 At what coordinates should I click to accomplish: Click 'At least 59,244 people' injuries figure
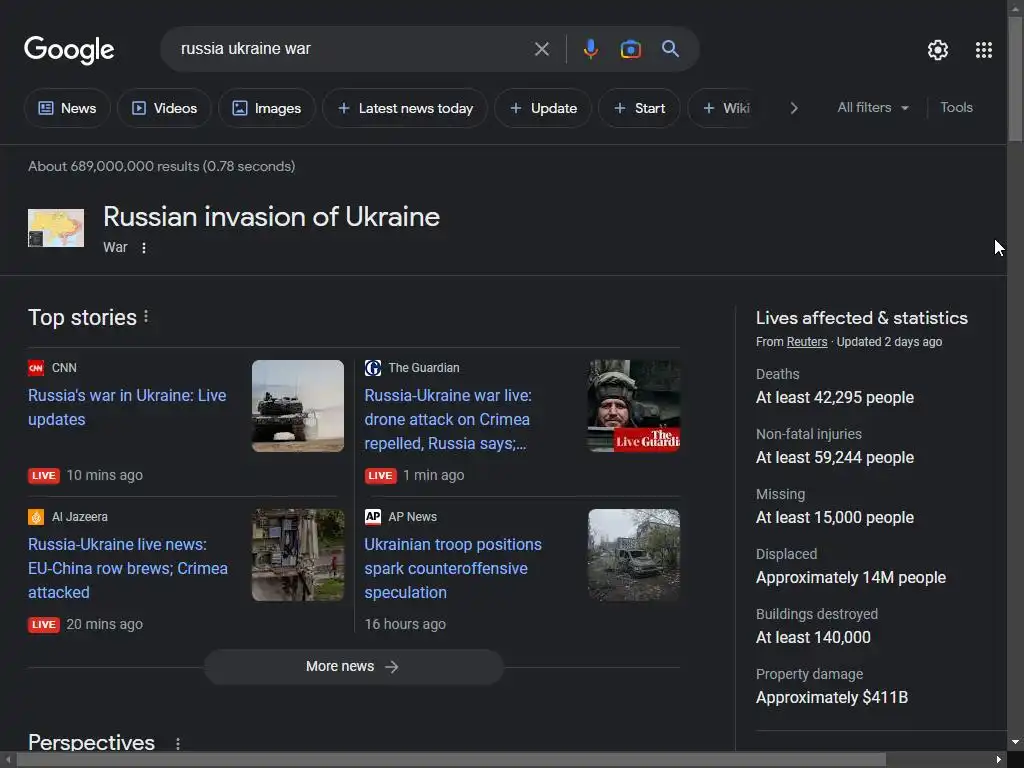pyautogui.click(x=835, y=458)
